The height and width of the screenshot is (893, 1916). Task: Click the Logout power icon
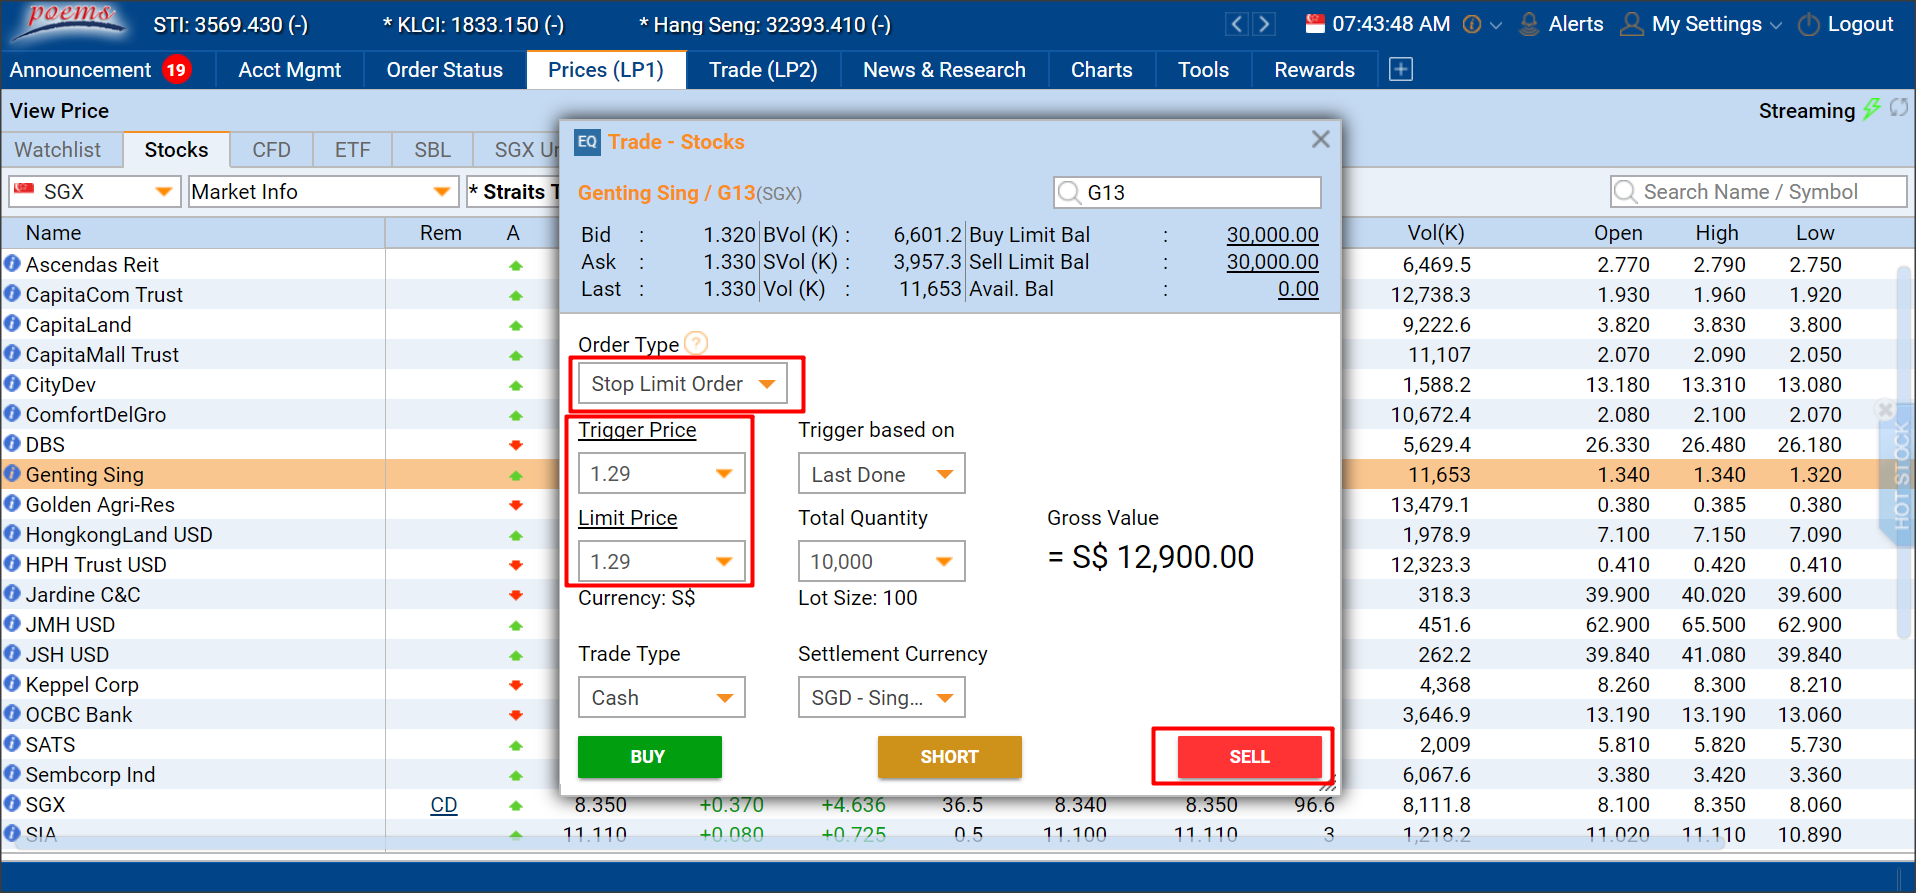click(x=1808, y=25)
